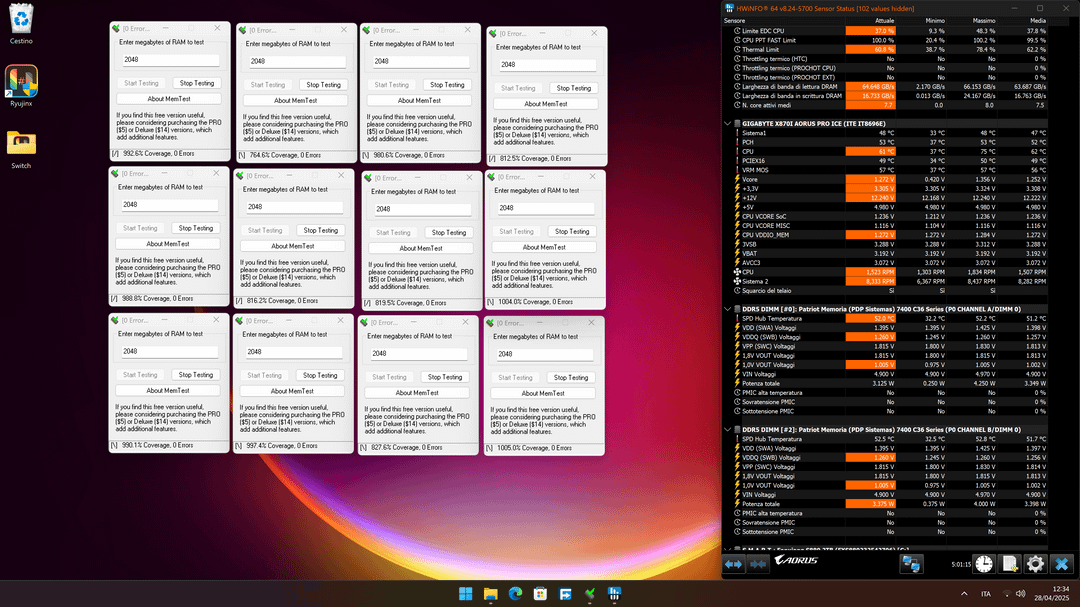Launch Microsoft Edge from the taskbar
Image resolution: width=1080 pixels, height=607 pixels.
(515, 594)
